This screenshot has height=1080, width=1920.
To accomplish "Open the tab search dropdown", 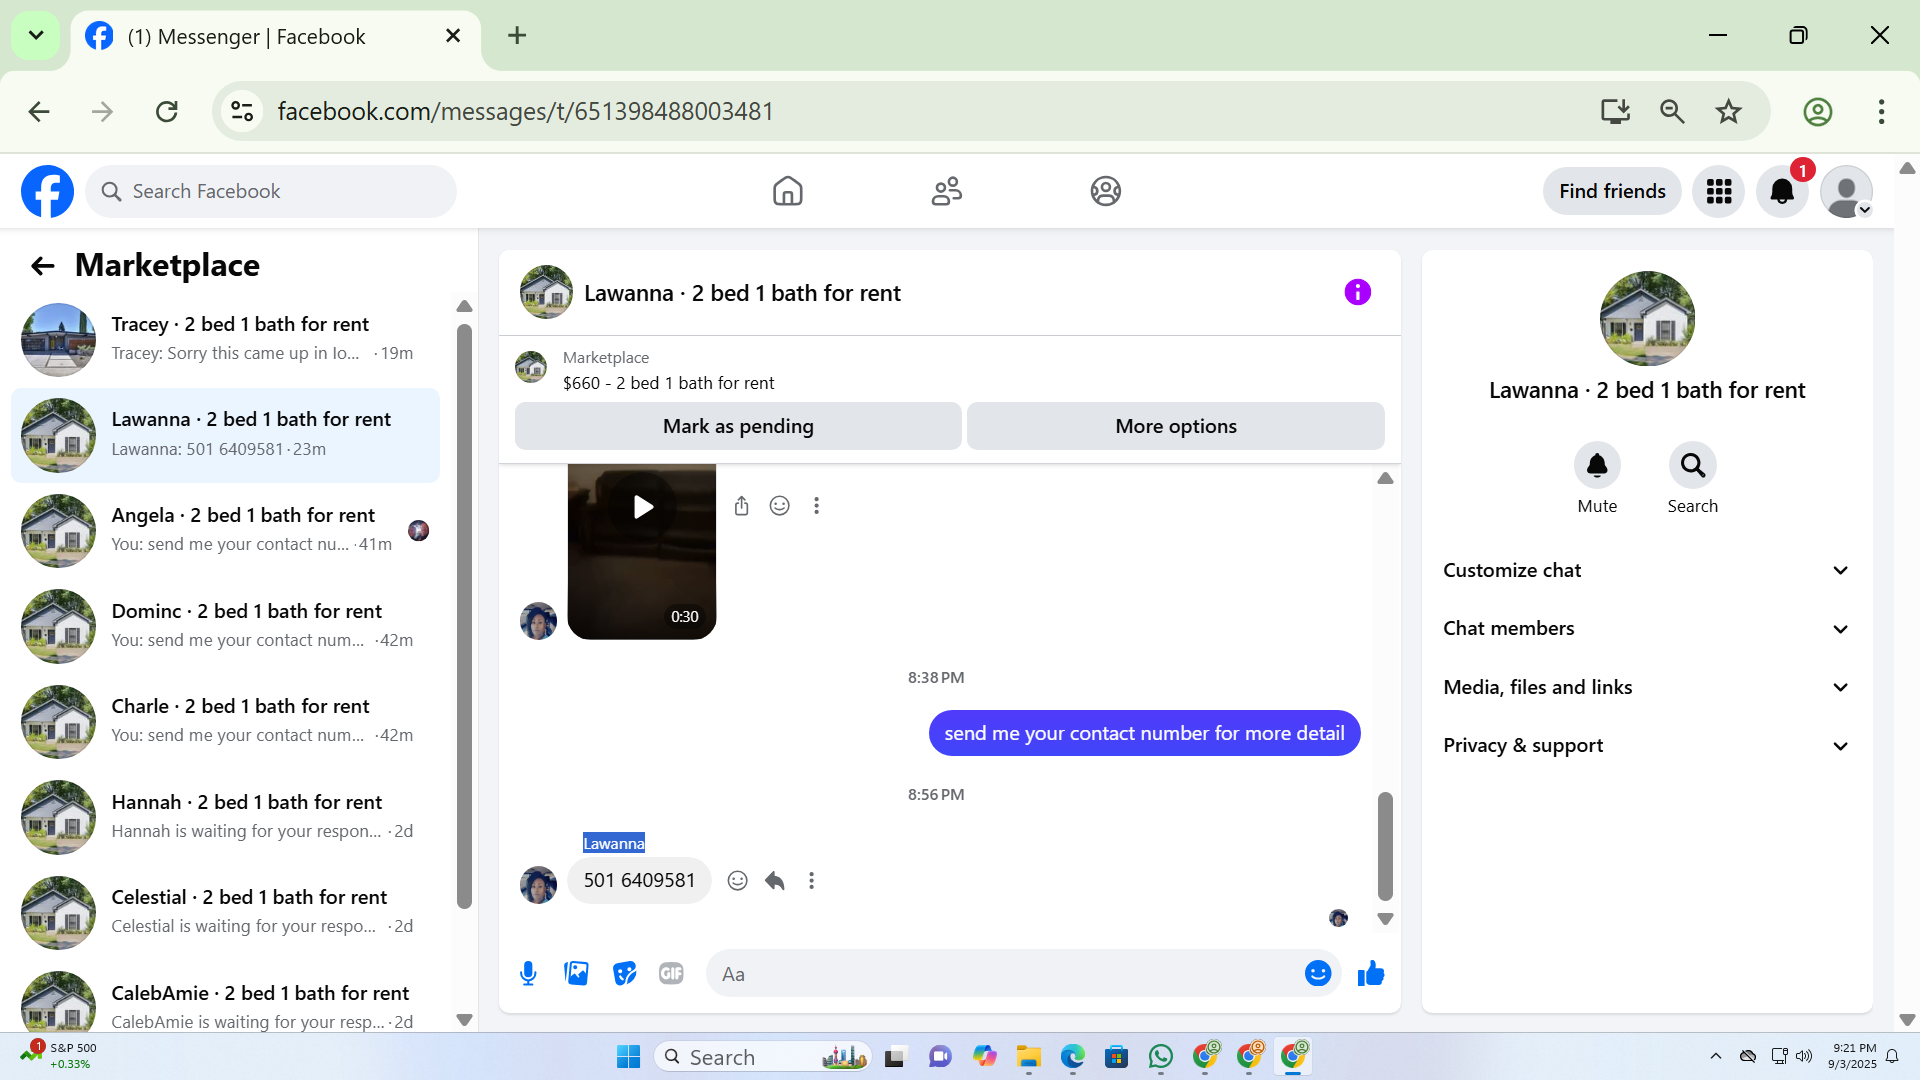I will coord(36,36).
